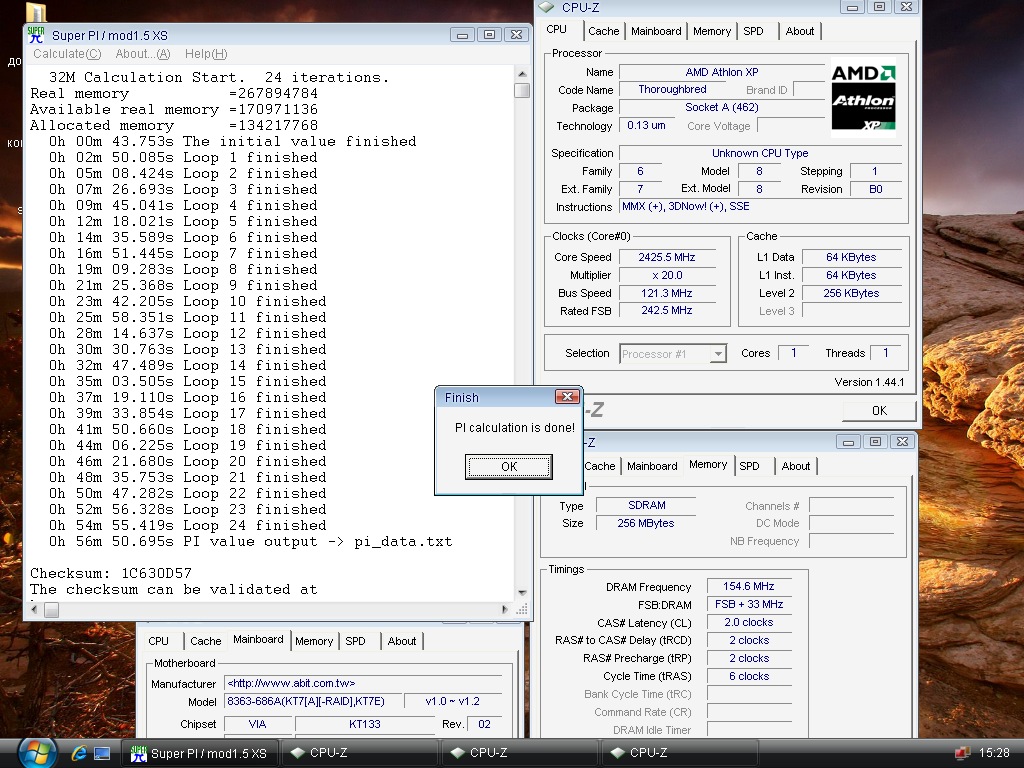Open About menu in Super PI
The width and height of the screenshot is (1024, 768).
point(142,54)
